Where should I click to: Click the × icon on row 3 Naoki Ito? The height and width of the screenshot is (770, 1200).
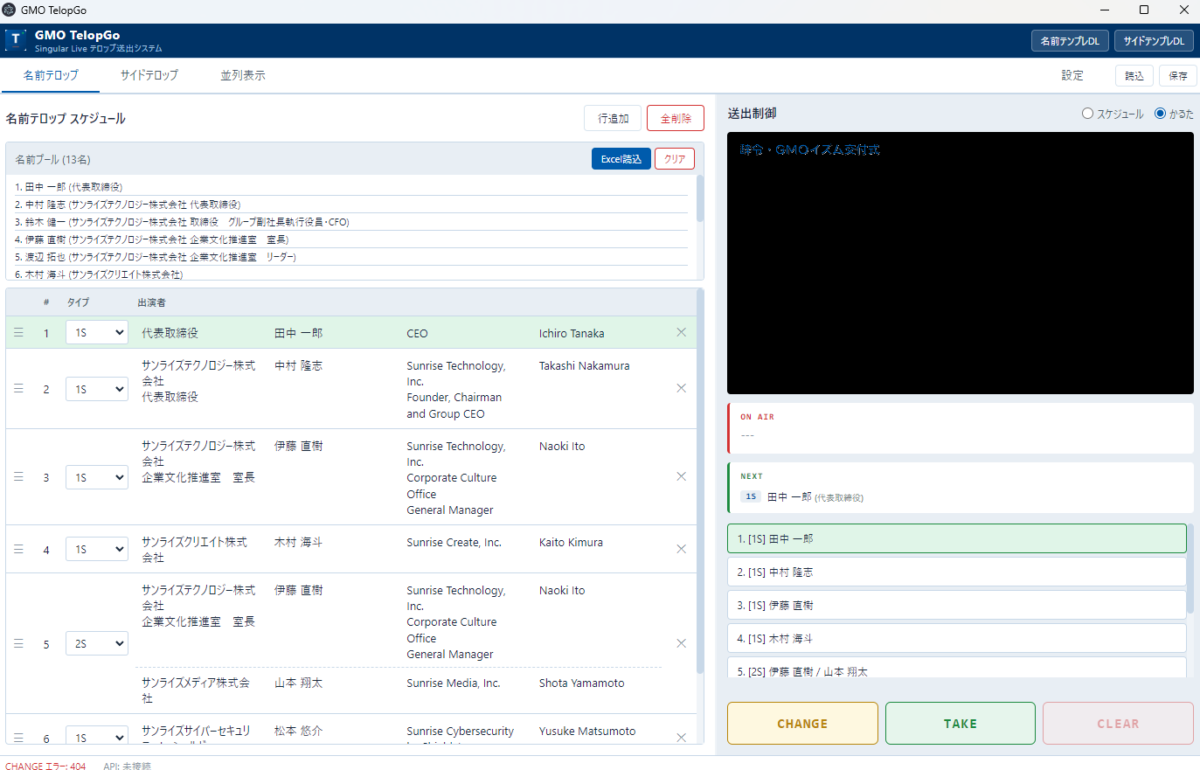click(x=681, y=477)
